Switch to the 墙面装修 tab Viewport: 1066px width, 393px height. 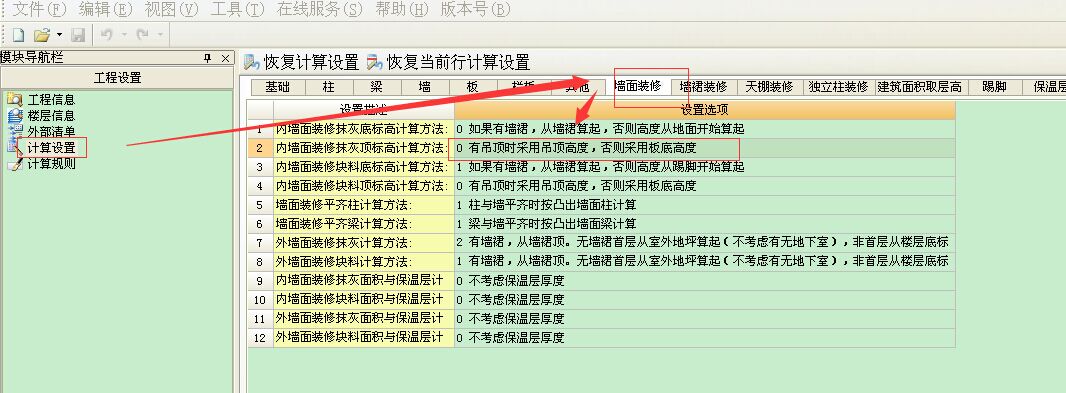point(637,86)
